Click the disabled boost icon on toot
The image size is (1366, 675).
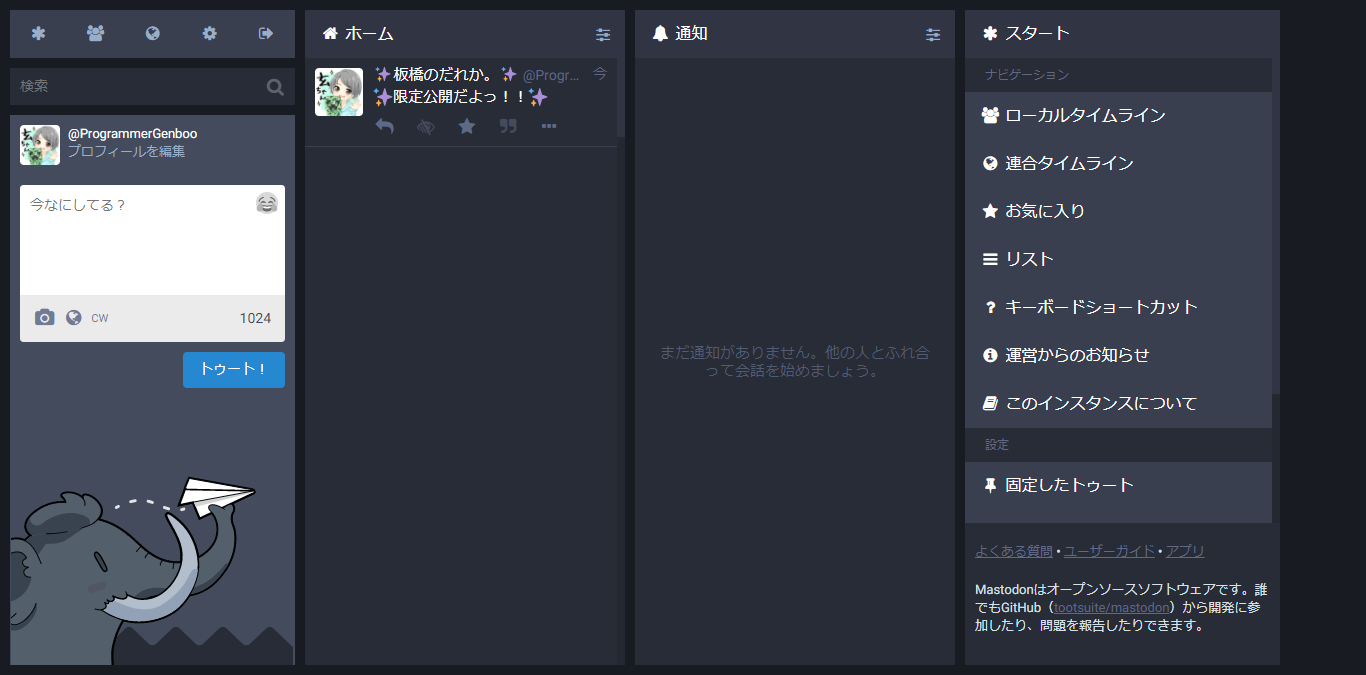pos(426,126)
